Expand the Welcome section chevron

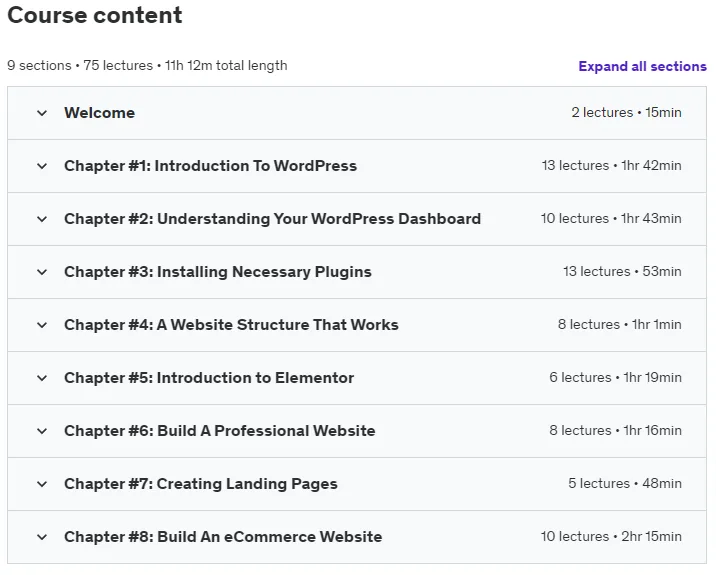tap(42, 113)
